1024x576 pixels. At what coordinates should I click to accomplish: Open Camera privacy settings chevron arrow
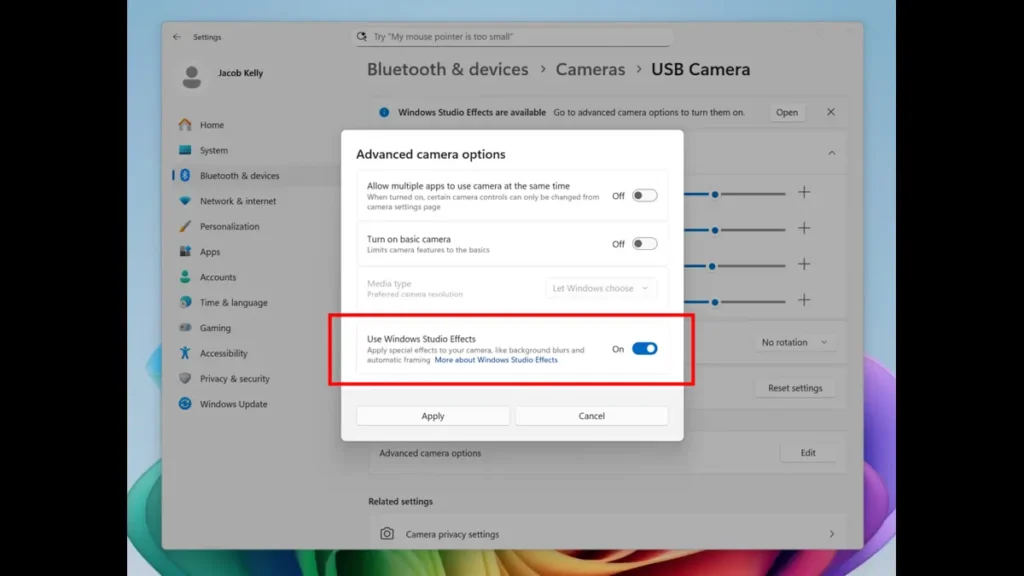pyautogui.click(x=831, y=534)
